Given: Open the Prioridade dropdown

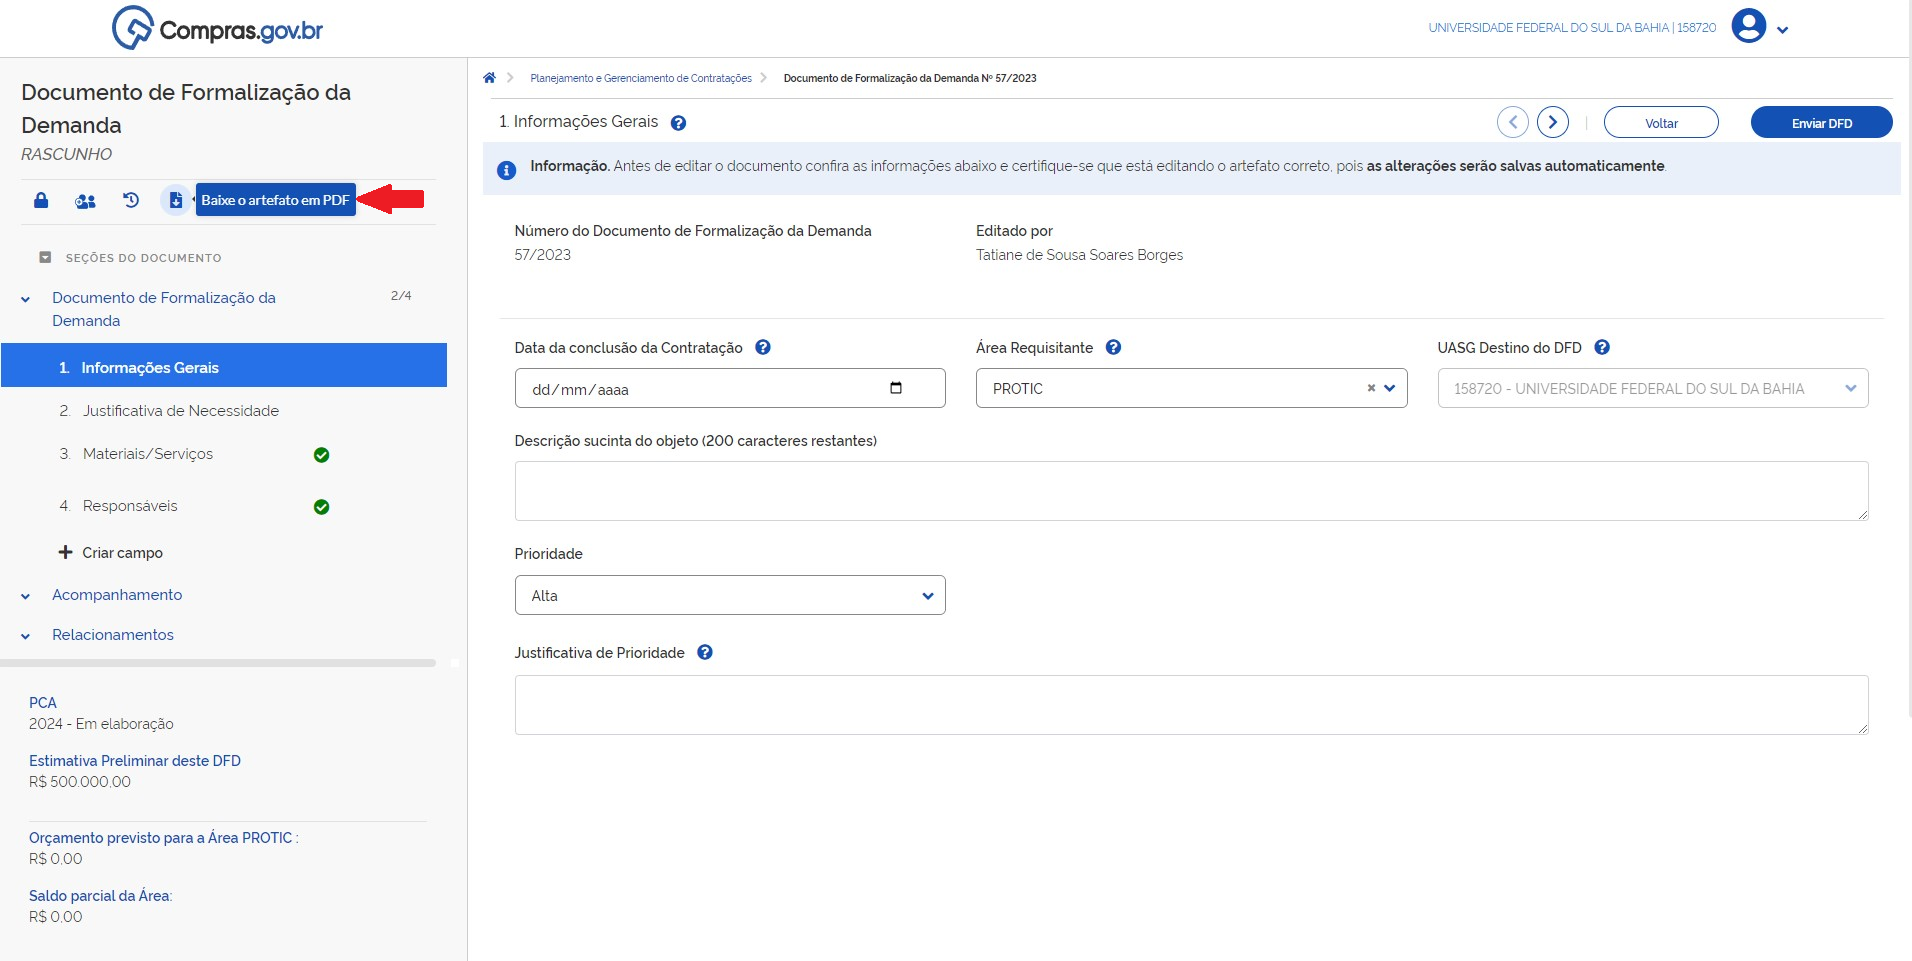Looking at the screenshot, I should pyautogui.click(x=729, y=595).
